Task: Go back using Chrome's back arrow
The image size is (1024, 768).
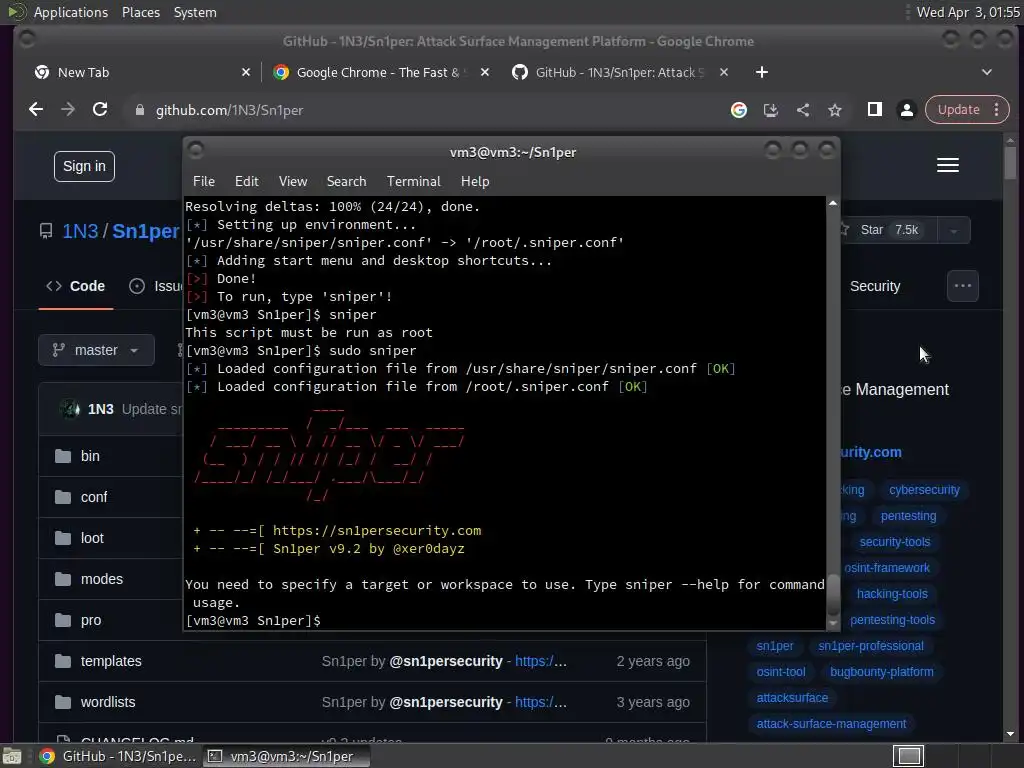Action: [x=36, y=110]
